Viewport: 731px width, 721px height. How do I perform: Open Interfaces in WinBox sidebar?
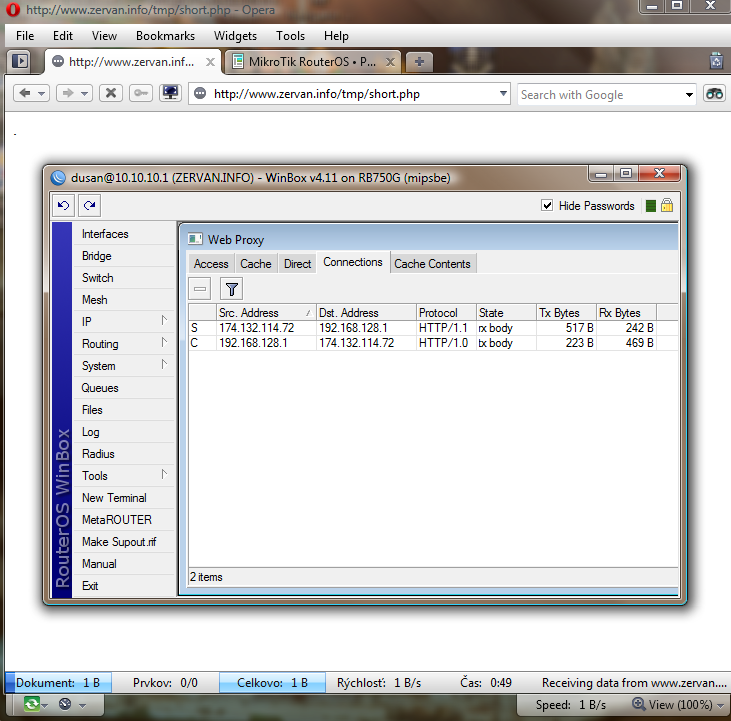[x=105, y=234]
